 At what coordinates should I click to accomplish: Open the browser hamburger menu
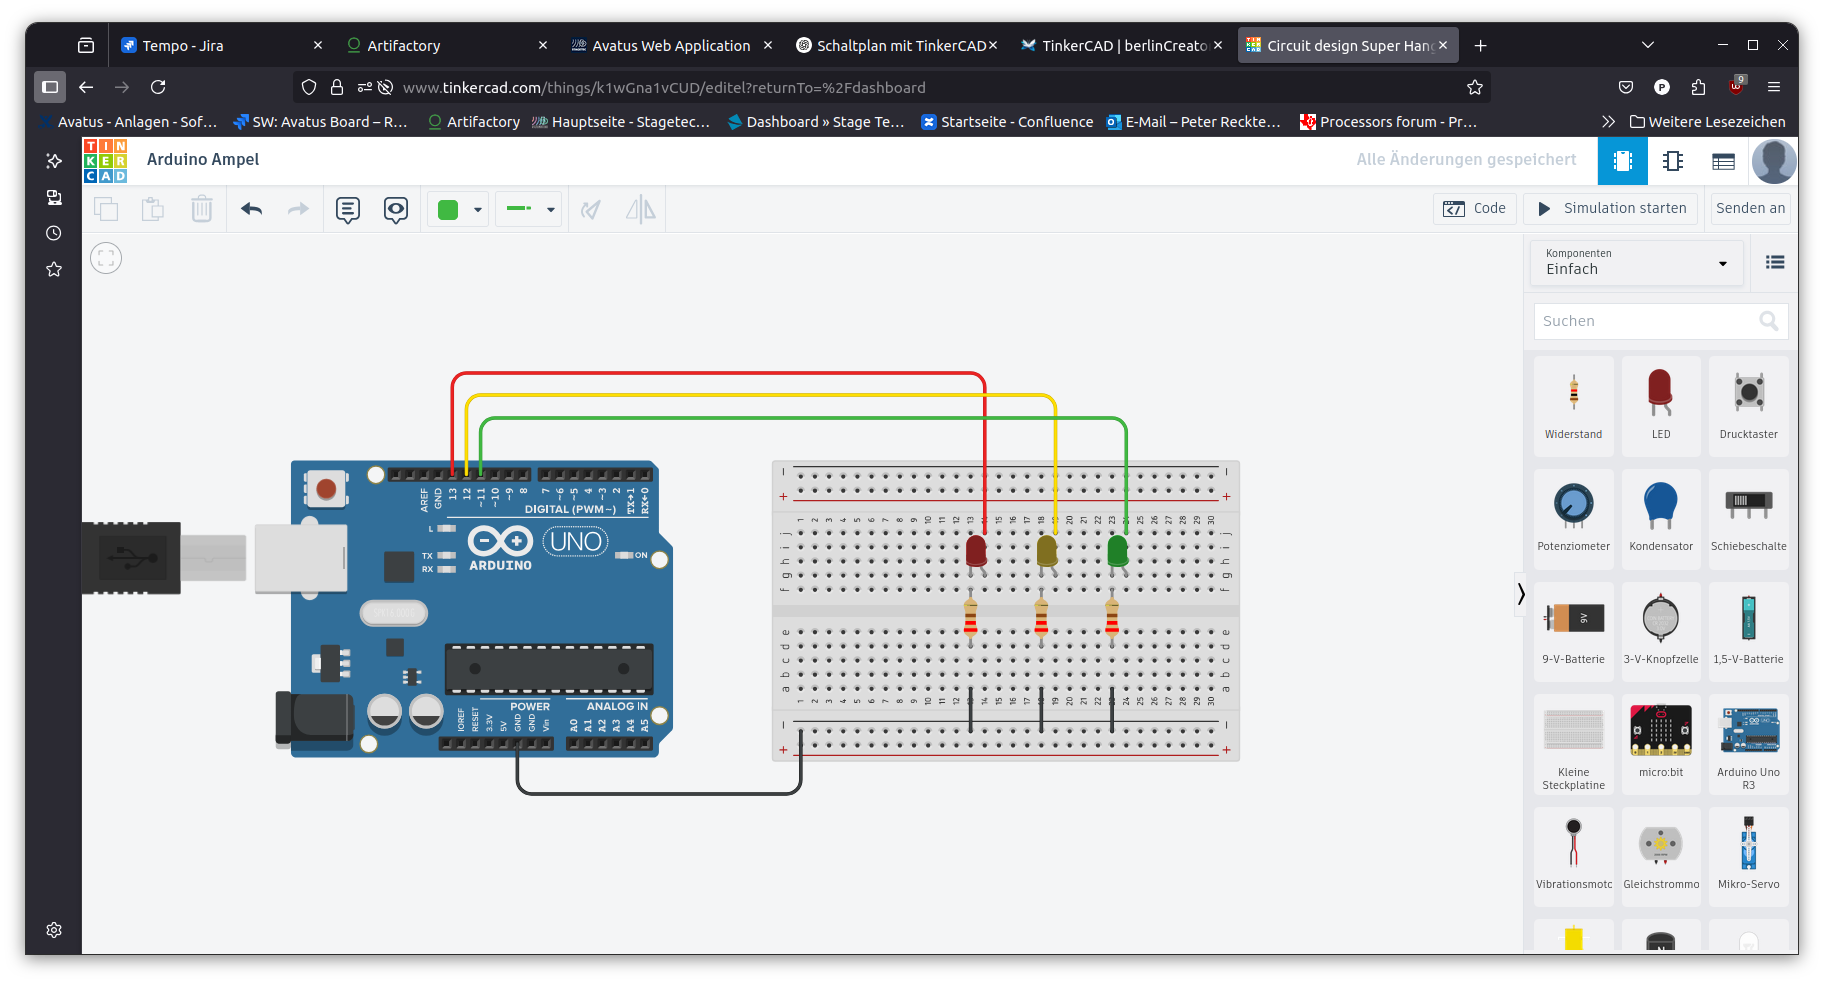[x=1774, y=87]
